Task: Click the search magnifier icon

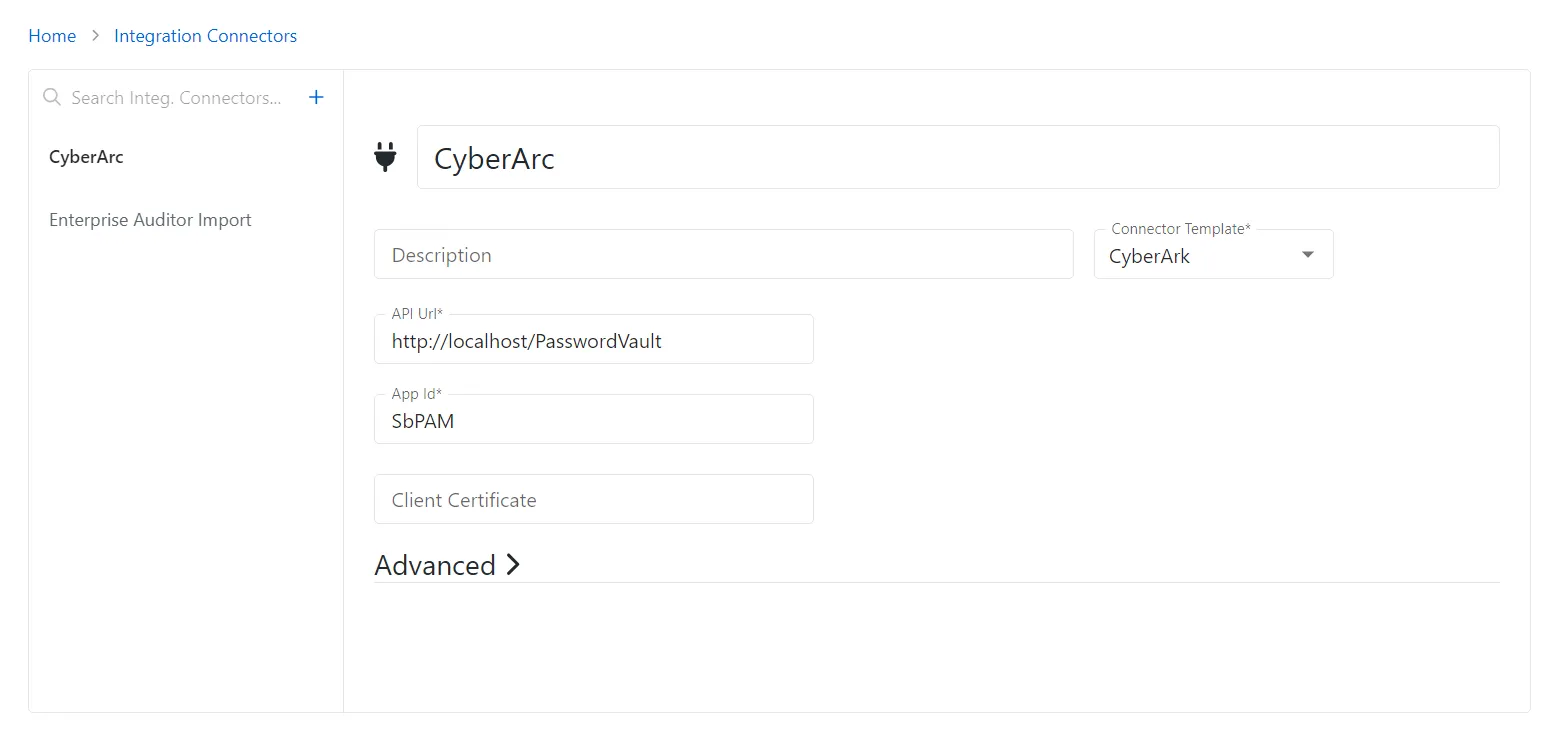Action: [52, 97]
